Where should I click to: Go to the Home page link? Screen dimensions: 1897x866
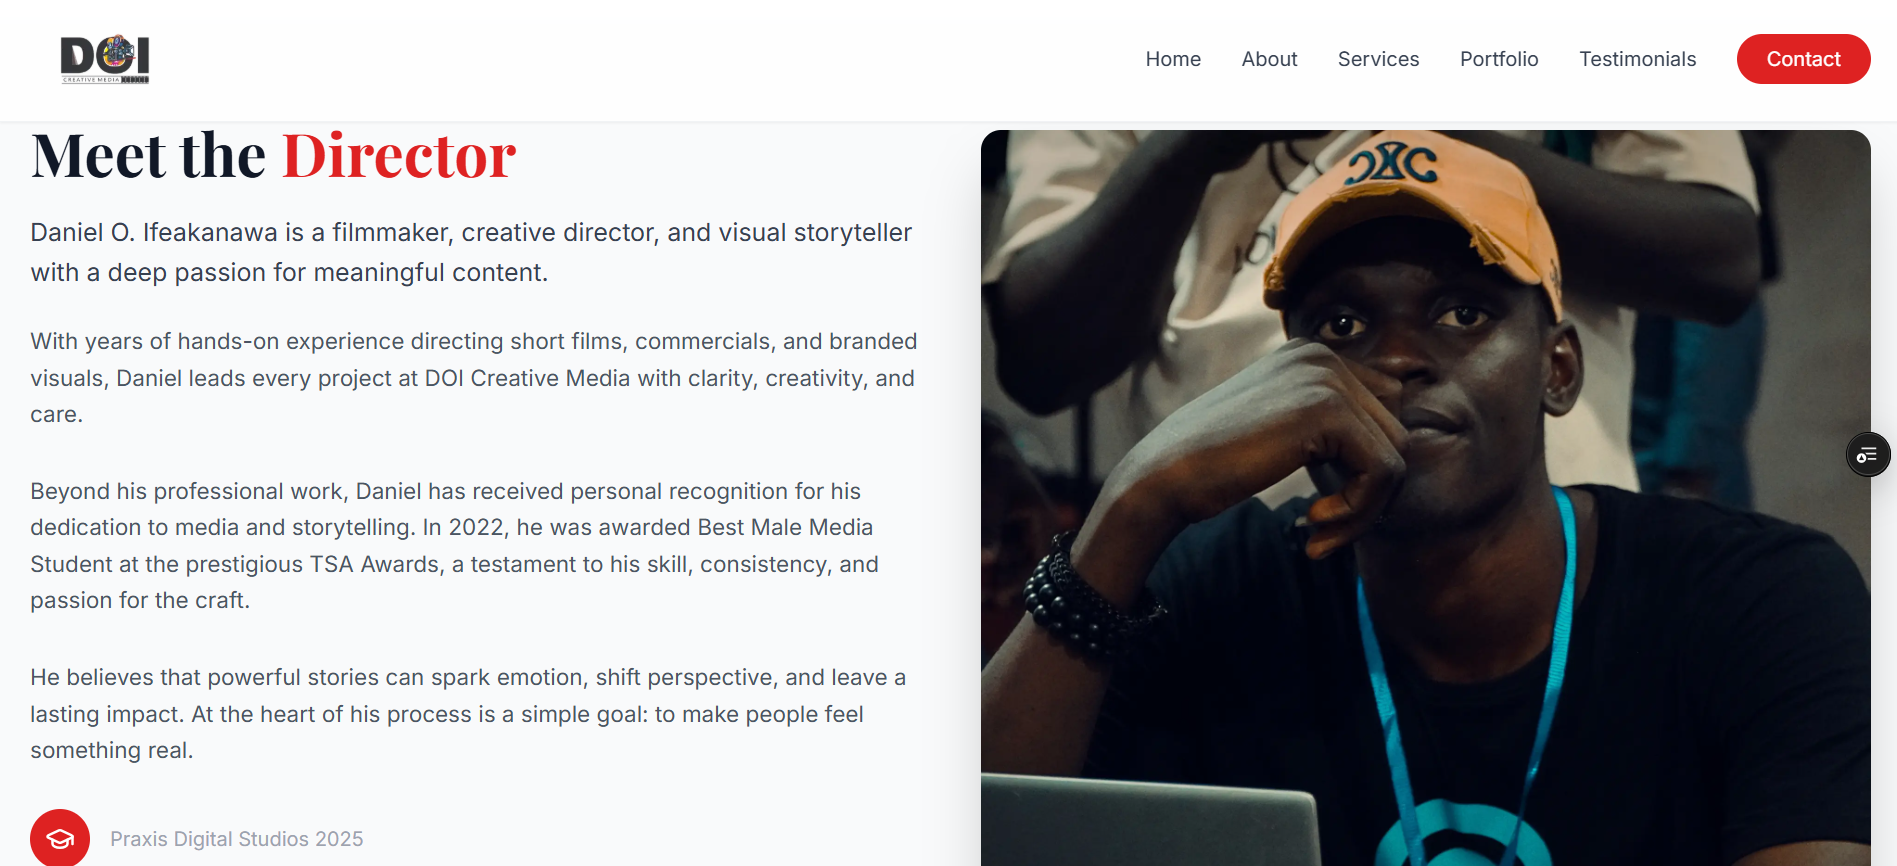(1173, 59)
